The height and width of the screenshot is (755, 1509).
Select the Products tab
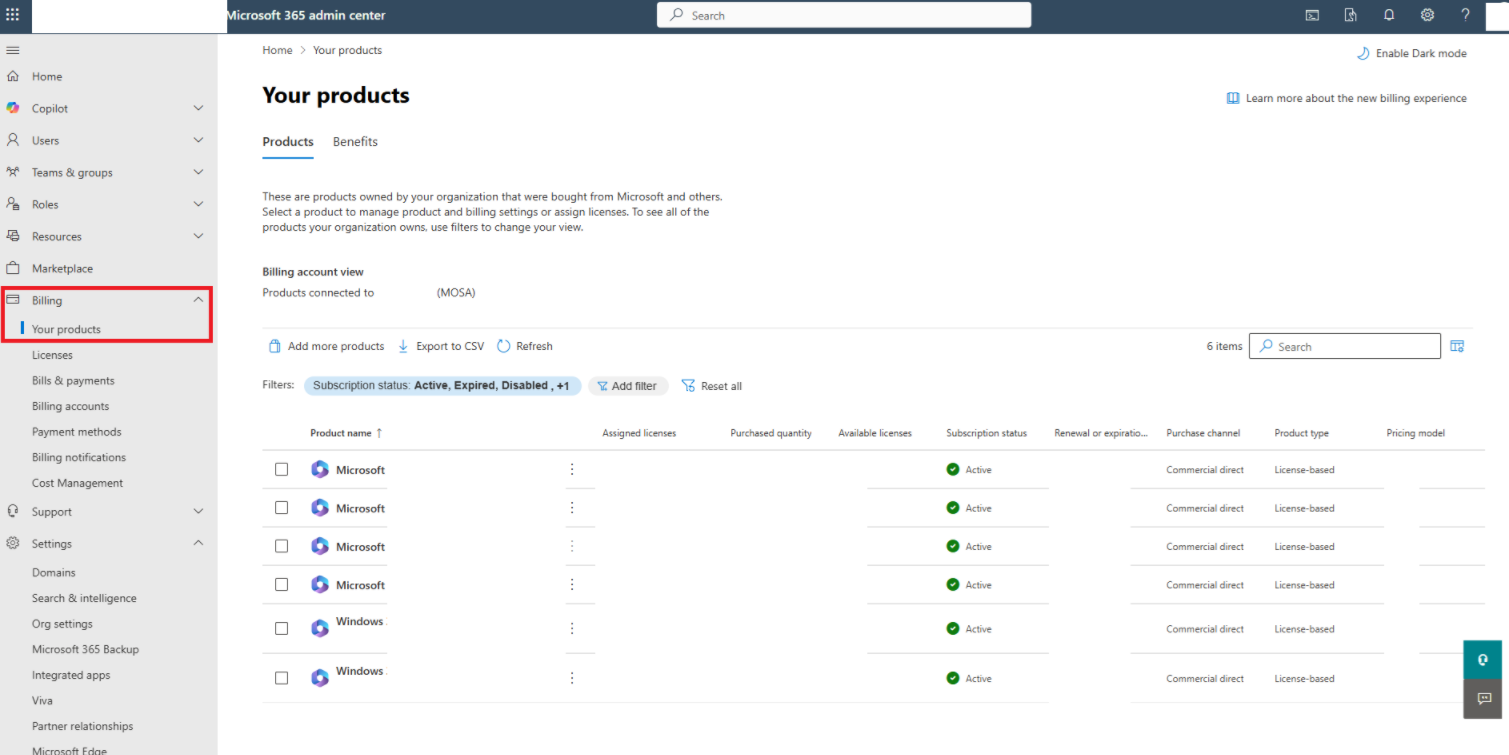(x=288, y=142)
